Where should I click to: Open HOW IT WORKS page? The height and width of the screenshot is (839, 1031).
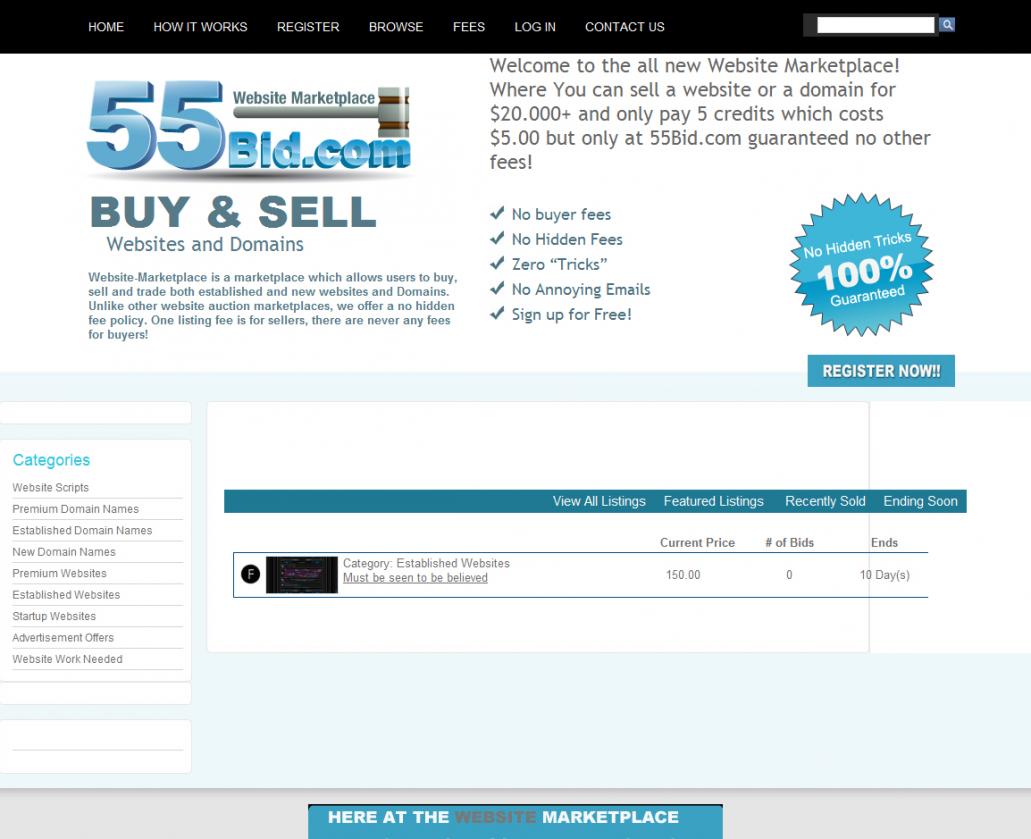[201, 27]
